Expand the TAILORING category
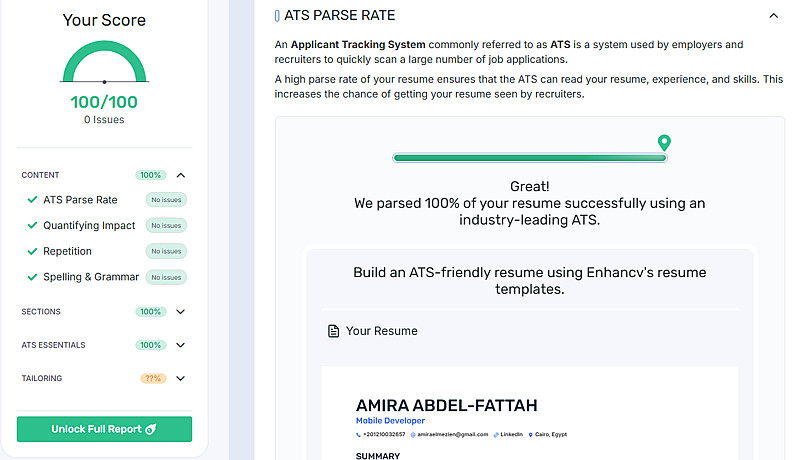The width and height of the screenshot is (800, 460). [181, 379]
